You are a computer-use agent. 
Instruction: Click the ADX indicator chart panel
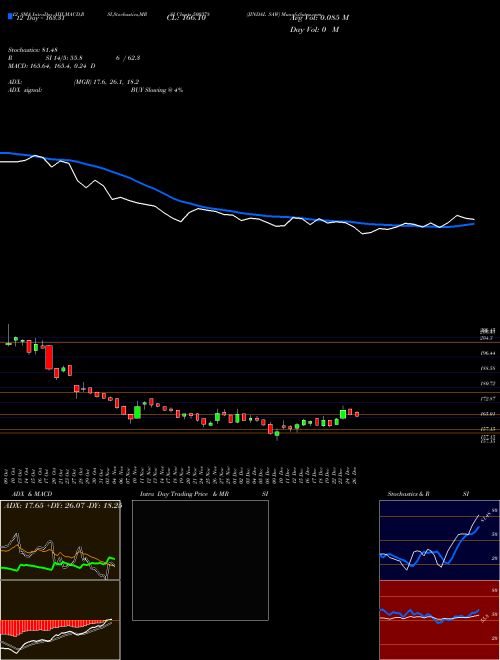[60, 540]
